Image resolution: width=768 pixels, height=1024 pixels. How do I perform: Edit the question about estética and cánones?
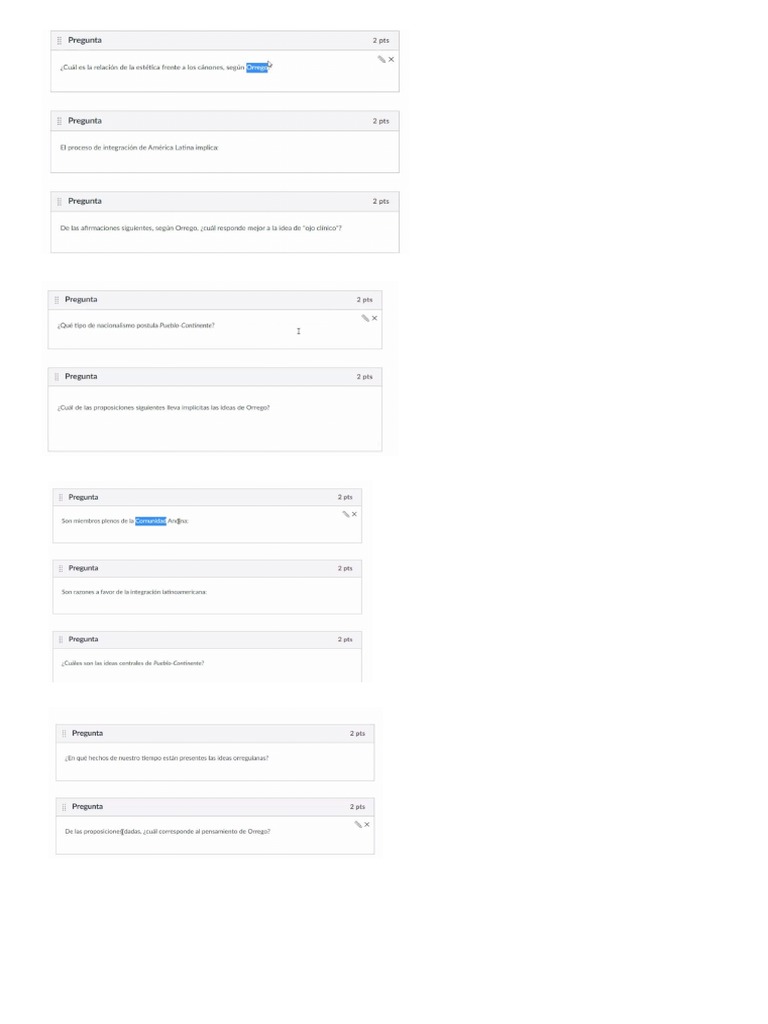coord(381,60)
